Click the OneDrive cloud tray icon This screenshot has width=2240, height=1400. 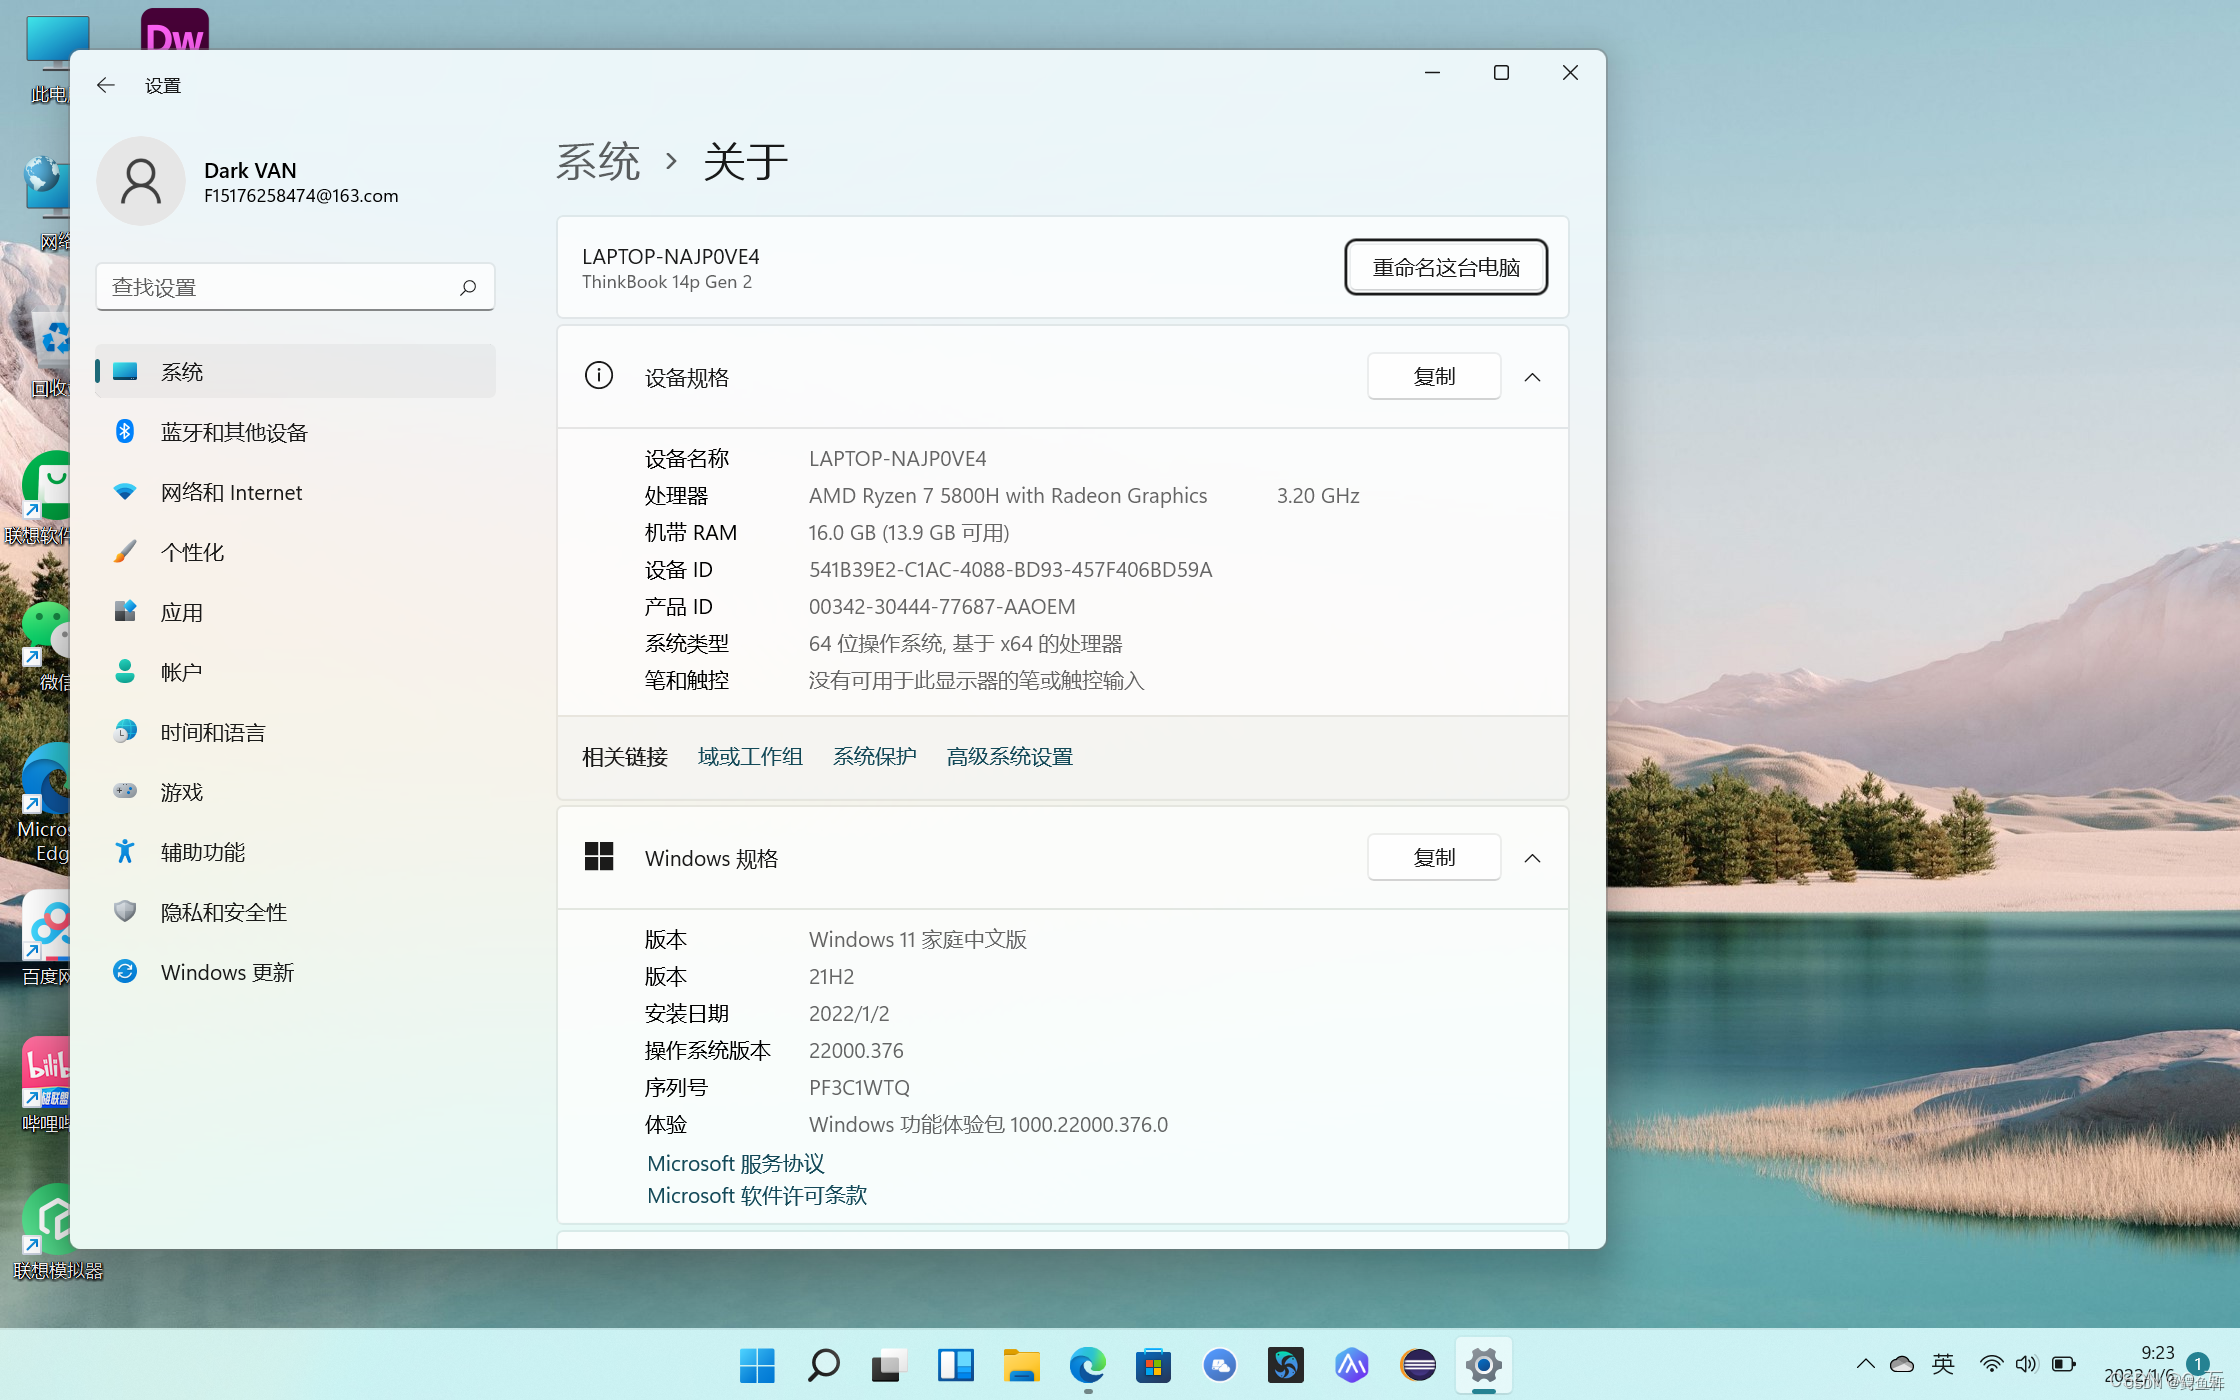point(1901,1364)
